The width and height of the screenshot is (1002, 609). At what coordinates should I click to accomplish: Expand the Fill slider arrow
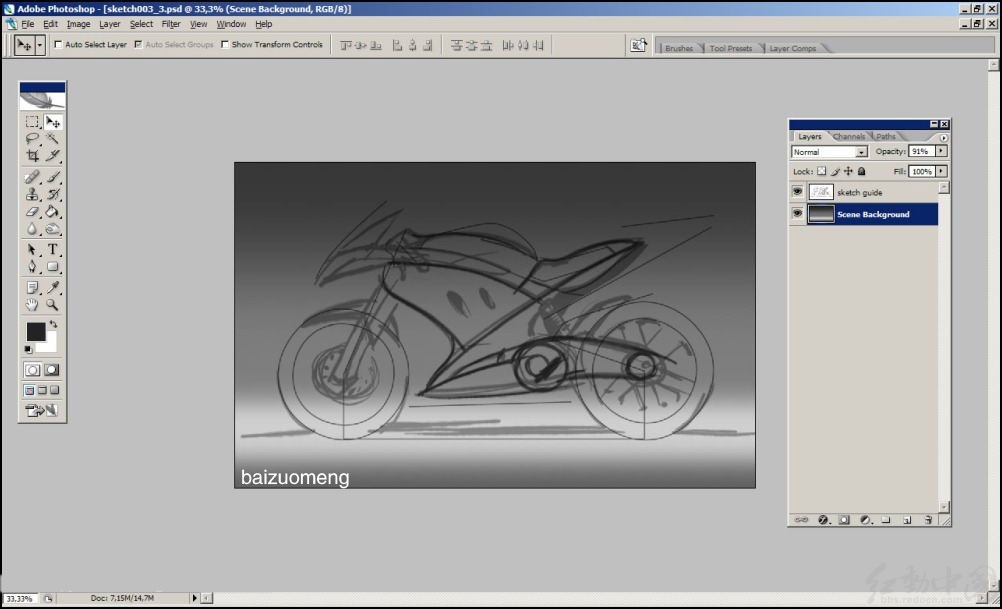click(941, 171)
